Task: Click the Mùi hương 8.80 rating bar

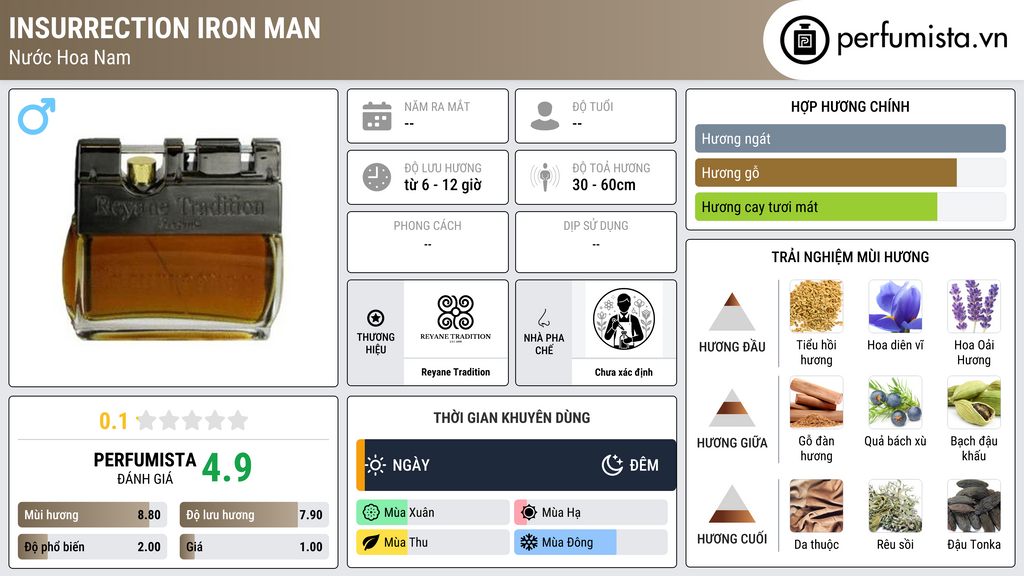Action: point(92,515)
